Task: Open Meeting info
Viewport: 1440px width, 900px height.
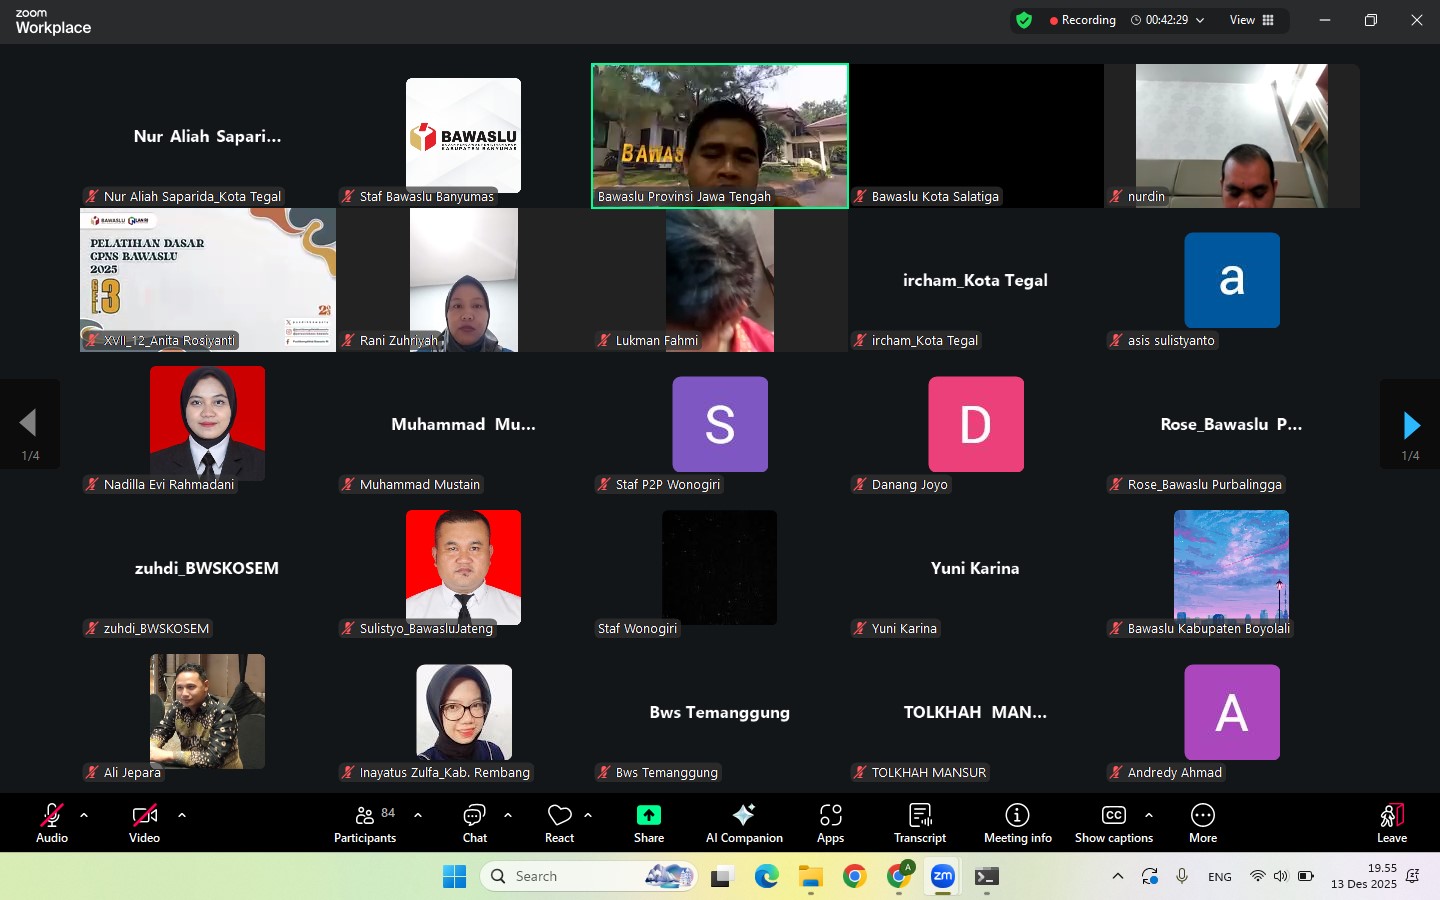Action: coord(1017,824)
